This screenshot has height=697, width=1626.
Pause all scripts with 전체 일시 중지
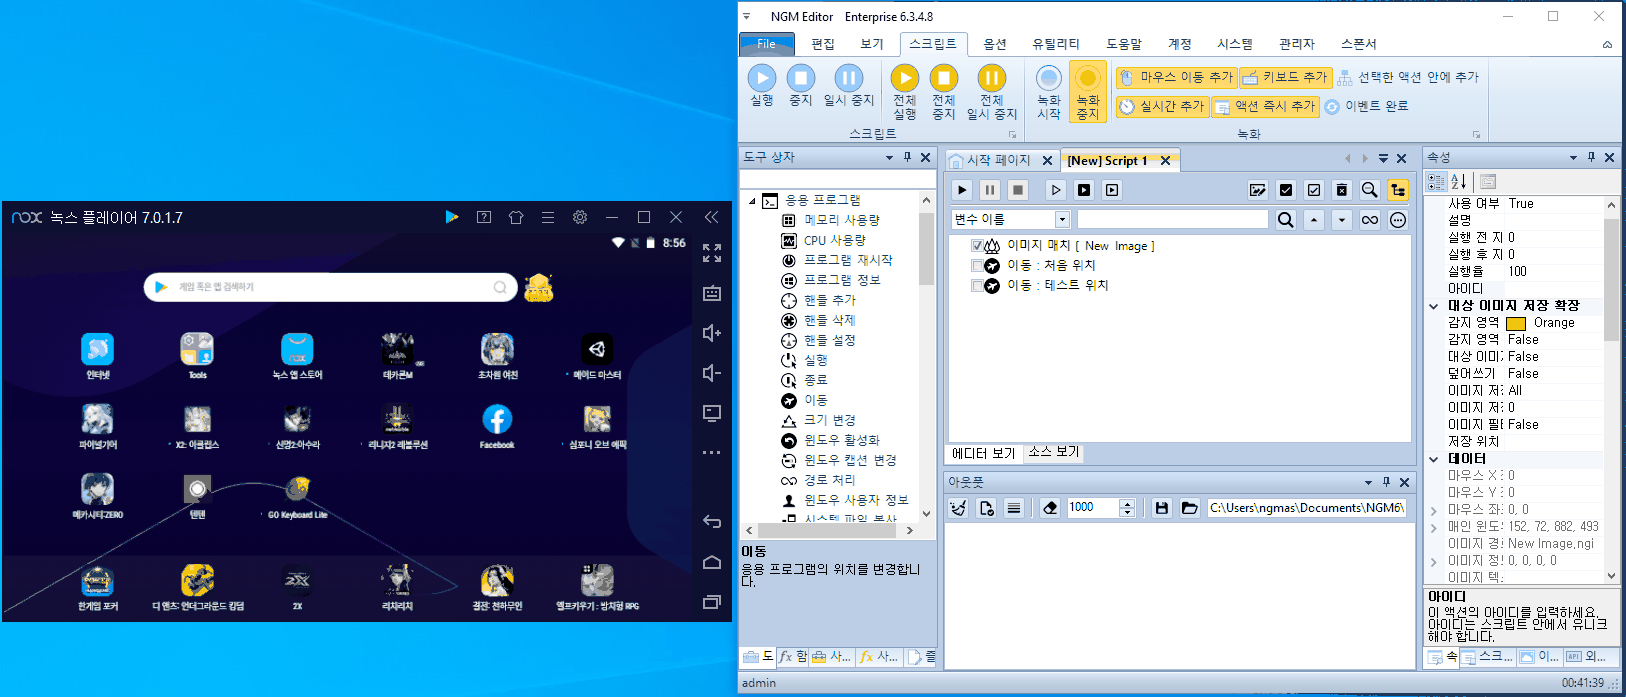point(992,92)
